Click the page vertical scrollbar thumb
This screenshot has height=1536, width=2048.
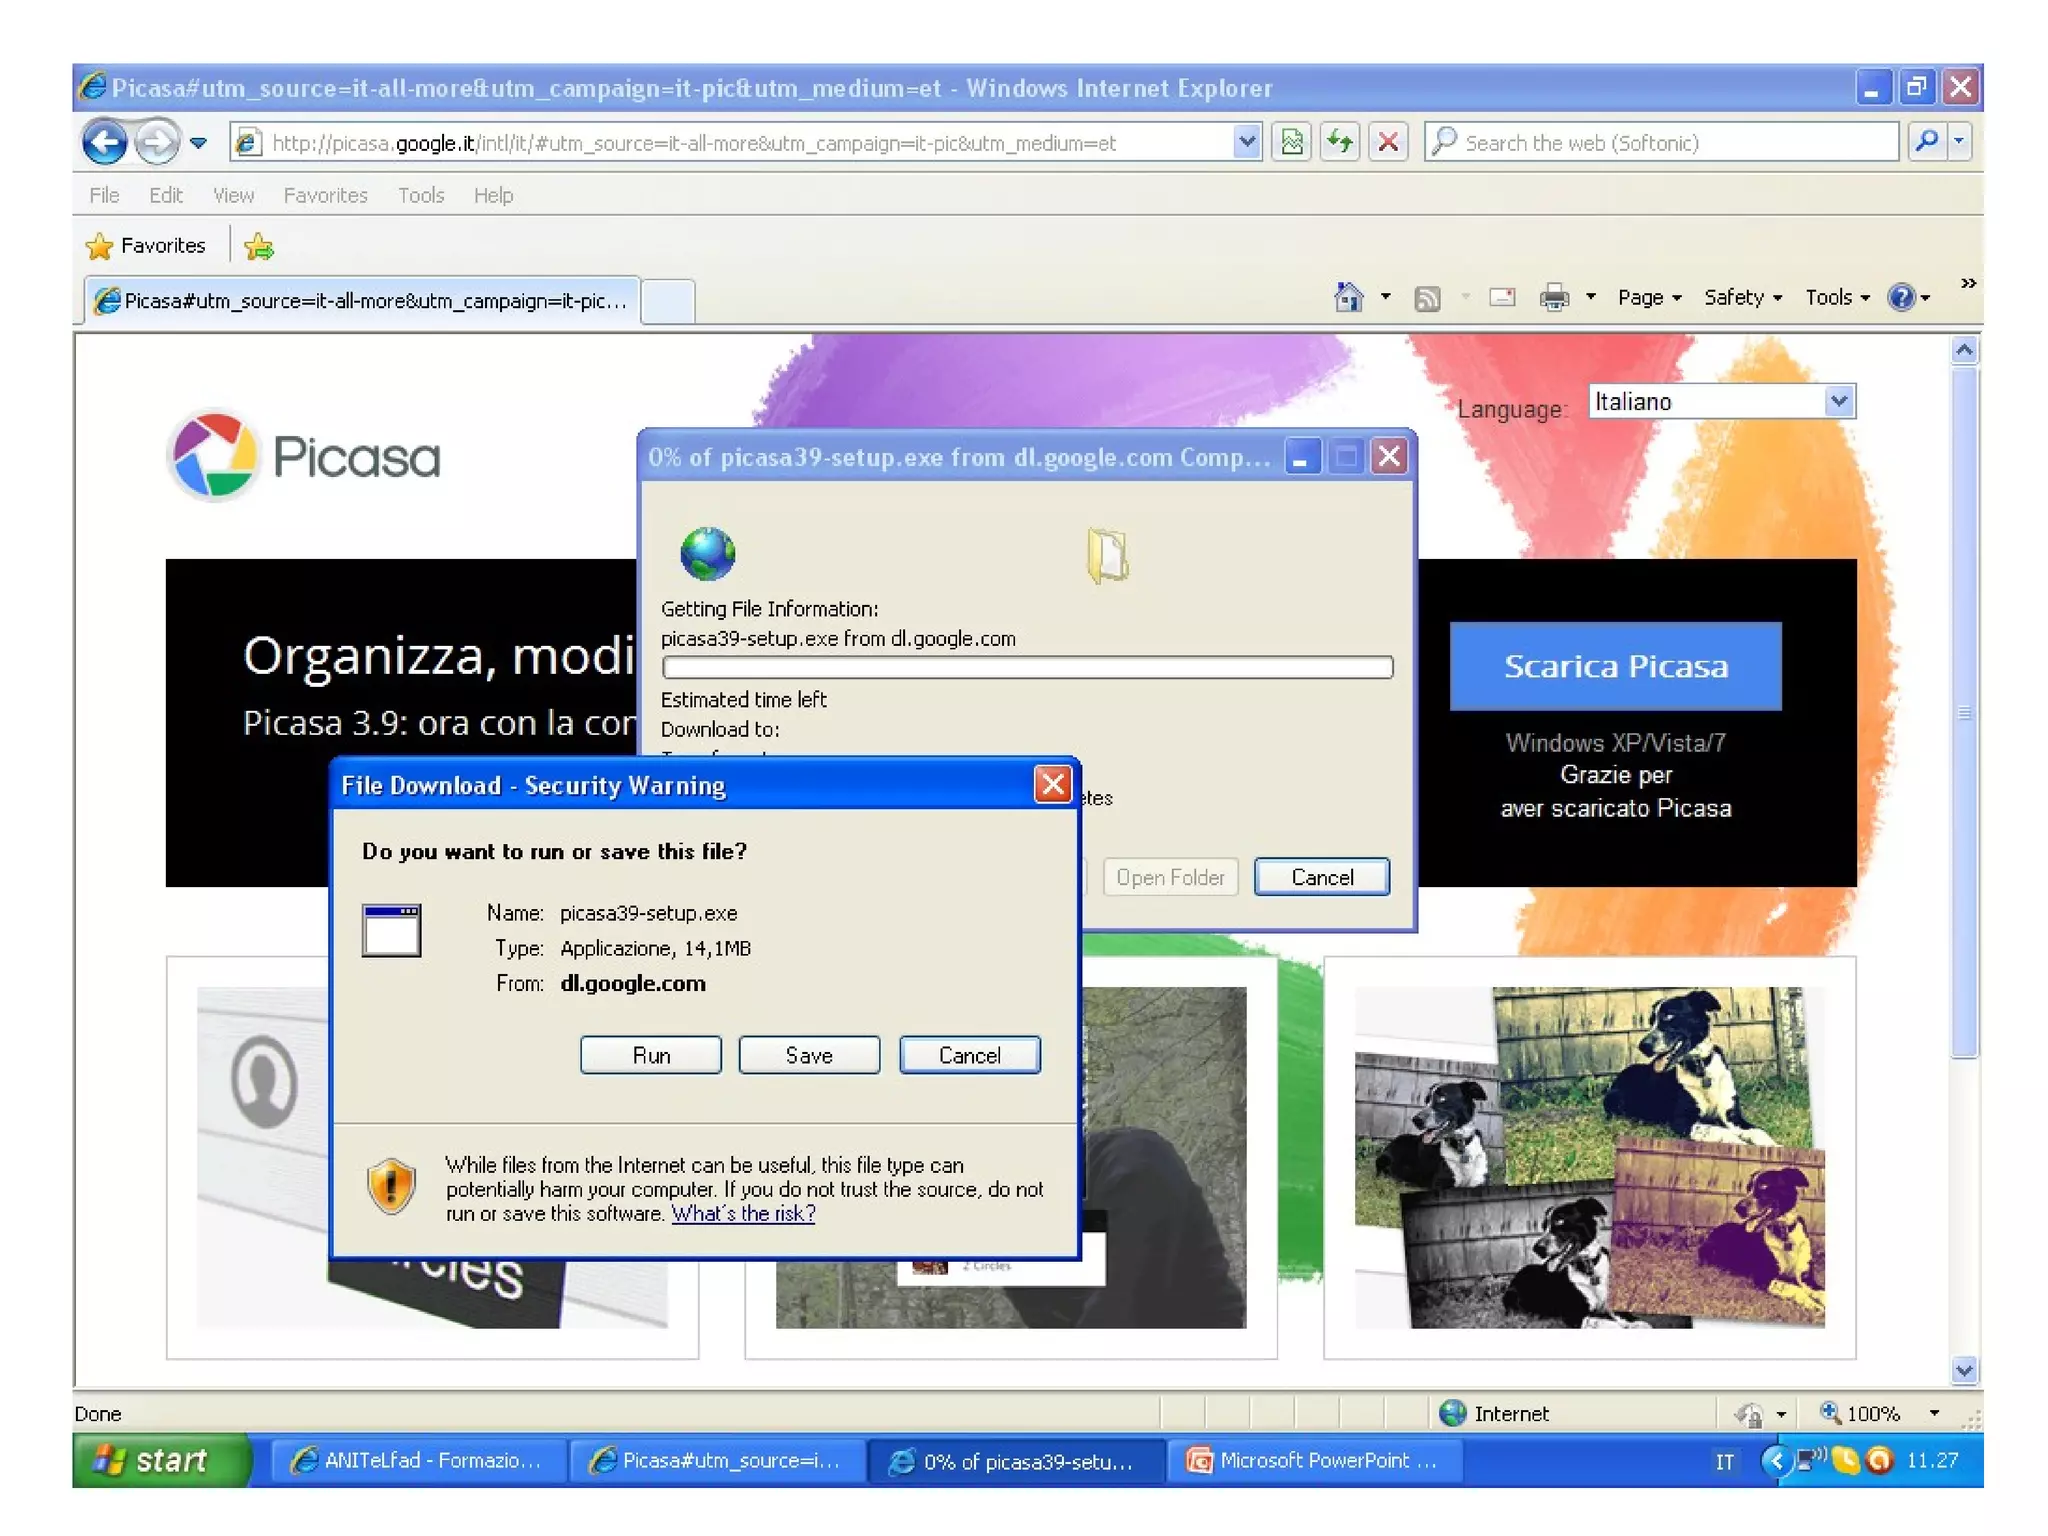[x=1964, y=712]
